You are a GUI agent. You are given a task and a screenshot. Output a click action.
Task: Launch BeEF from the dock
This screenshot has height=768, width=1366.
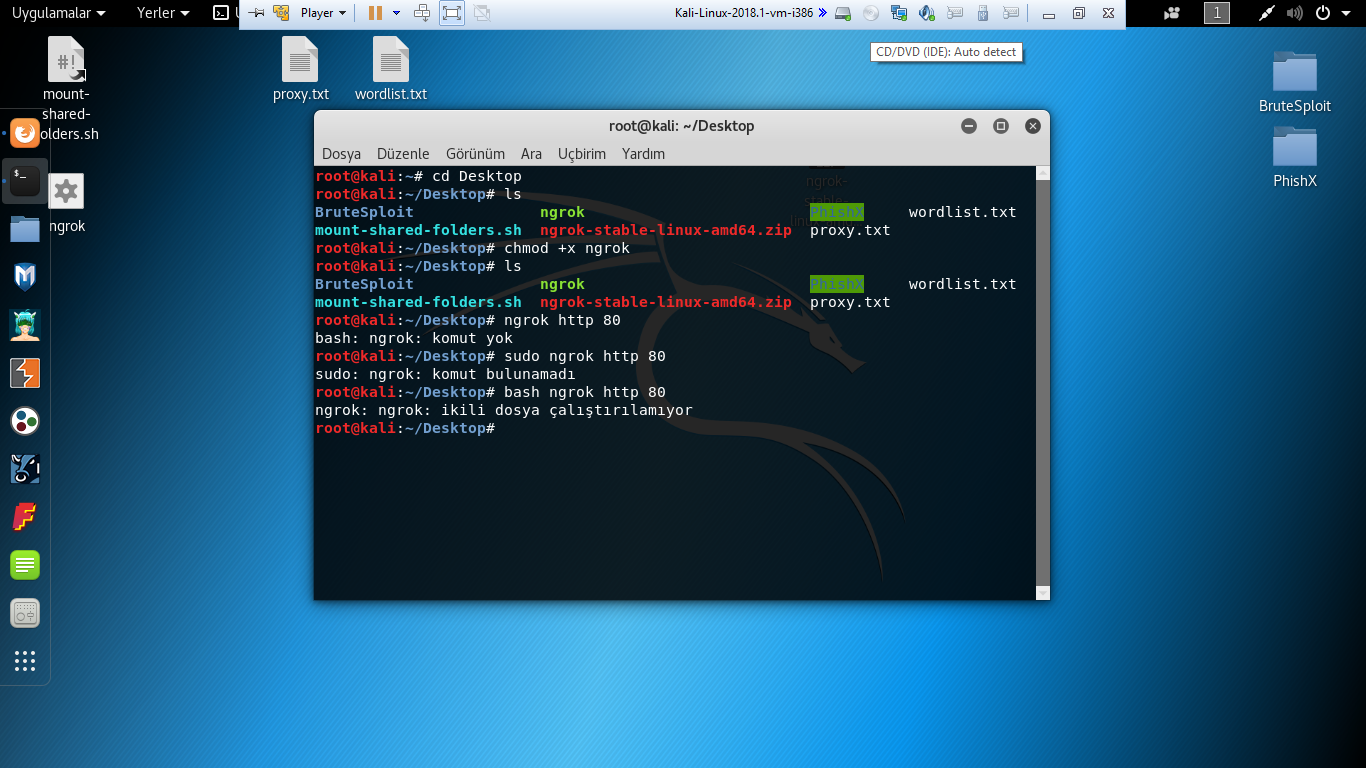click(25, 469)
